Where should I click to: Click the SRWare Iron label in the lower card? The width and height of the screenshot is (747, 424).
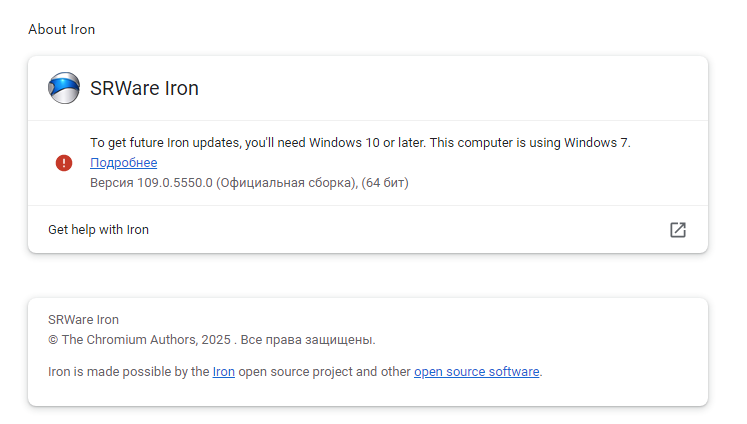(x=83, y=320)
